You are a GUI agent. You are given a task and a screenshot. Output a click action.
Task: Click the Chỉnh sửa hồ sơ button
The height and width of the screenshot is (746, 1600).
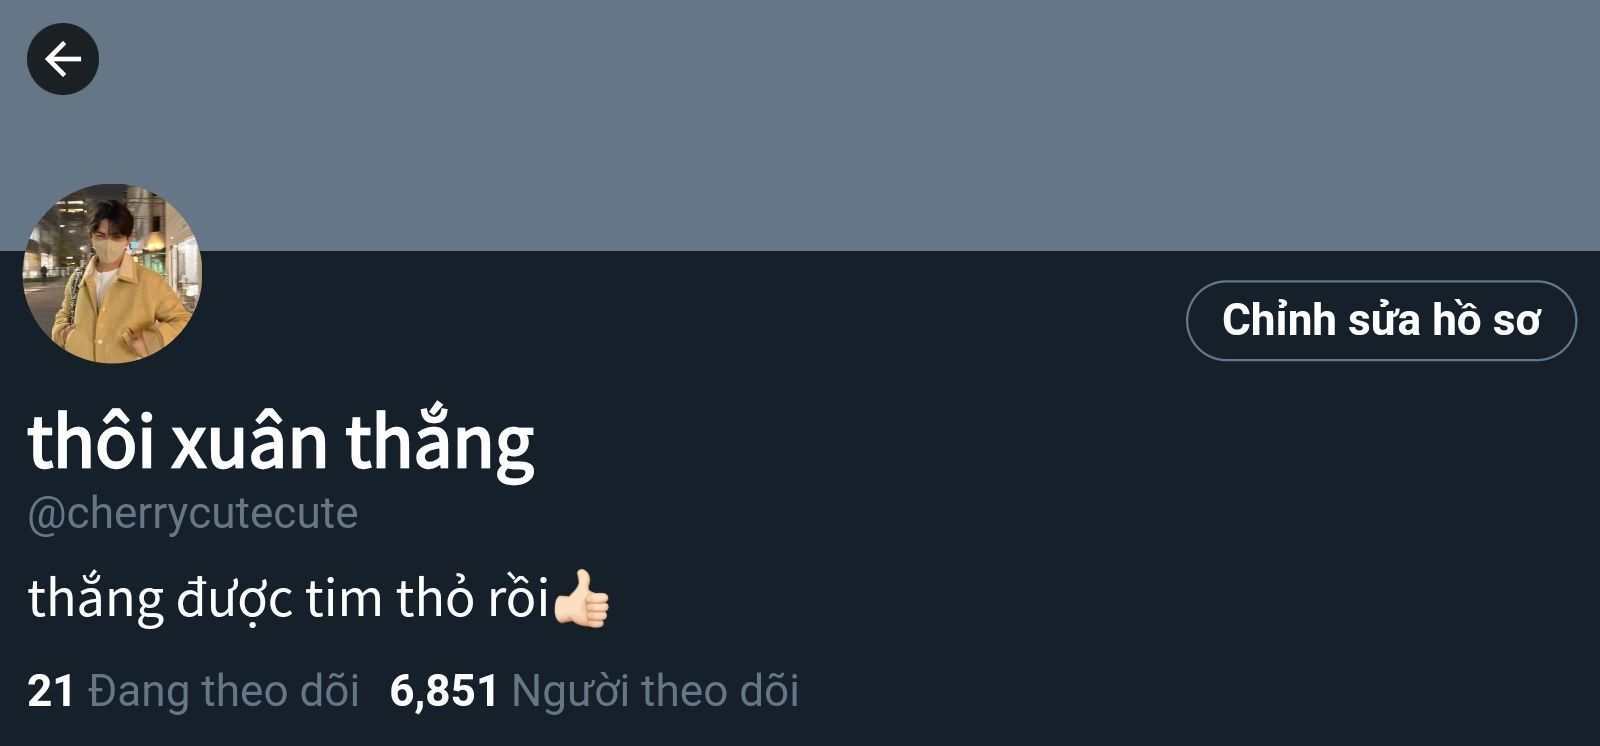click(x=1381, y=320)
